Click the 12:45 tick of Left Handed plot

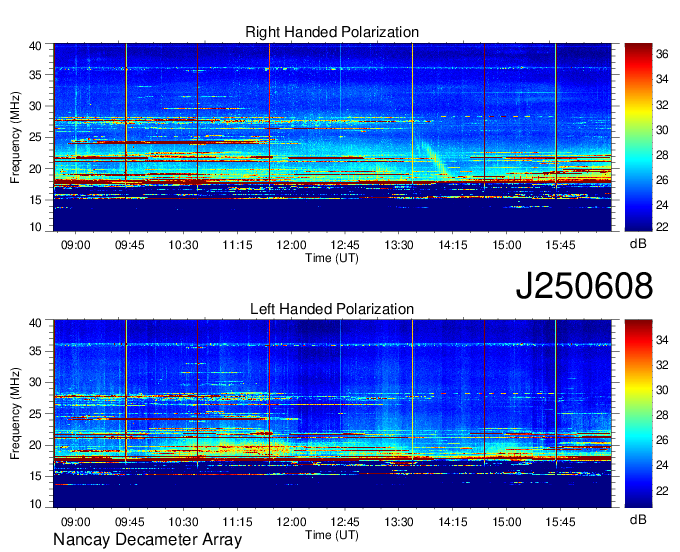coord(345,522)
